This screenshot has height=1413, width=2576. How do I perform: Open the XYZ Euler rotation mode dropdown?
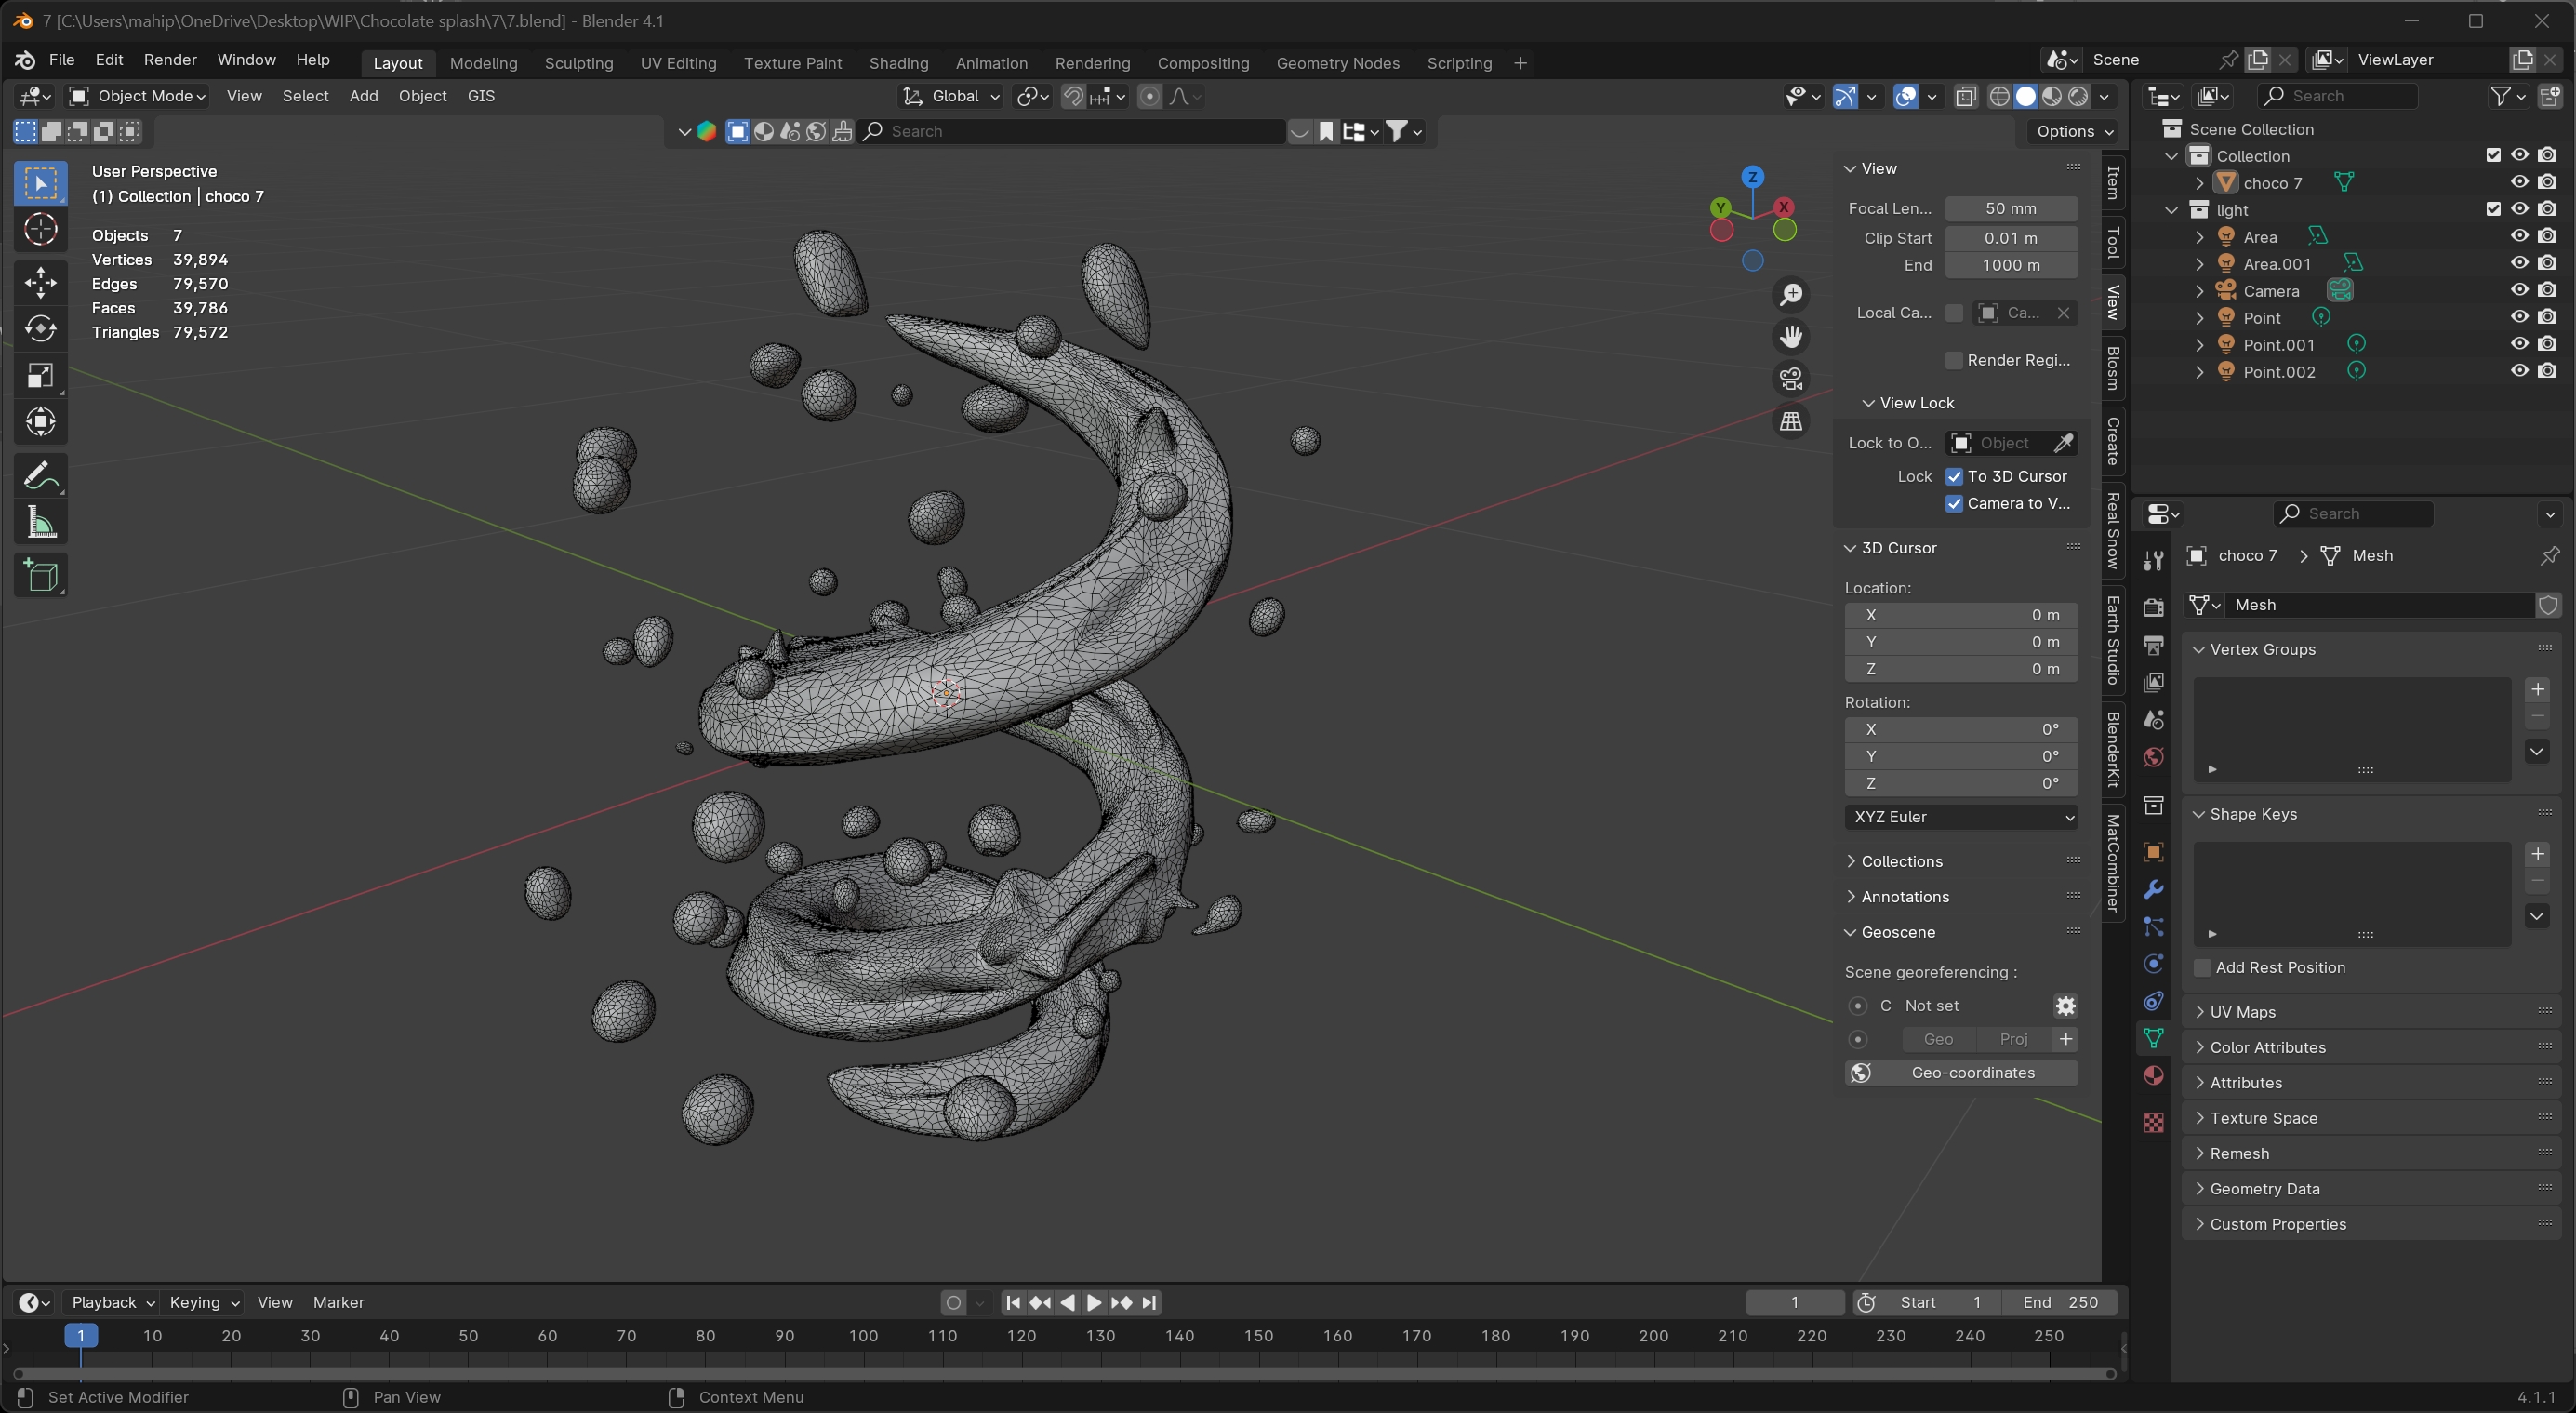[1960, 817]
